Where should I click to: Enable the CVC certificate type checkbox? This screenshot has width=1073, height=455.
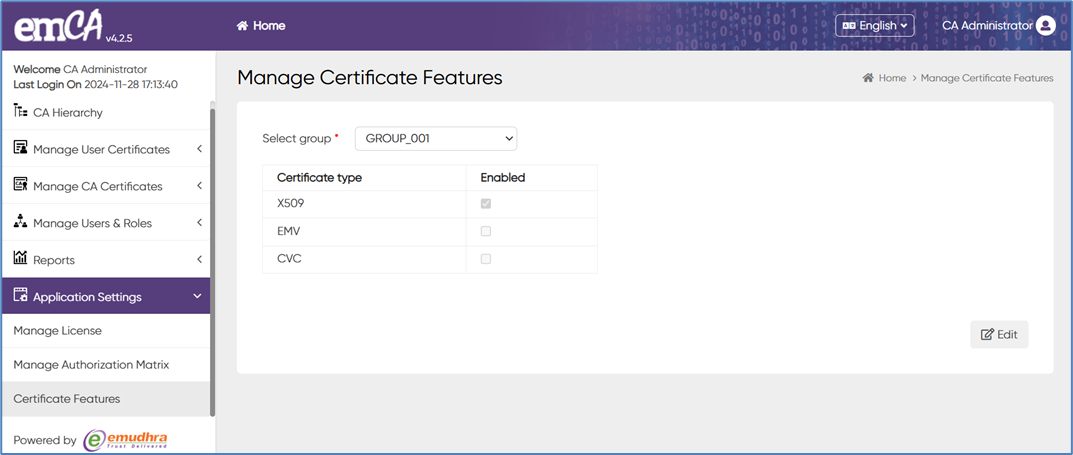pyautogui.click(x=486, y=259)
